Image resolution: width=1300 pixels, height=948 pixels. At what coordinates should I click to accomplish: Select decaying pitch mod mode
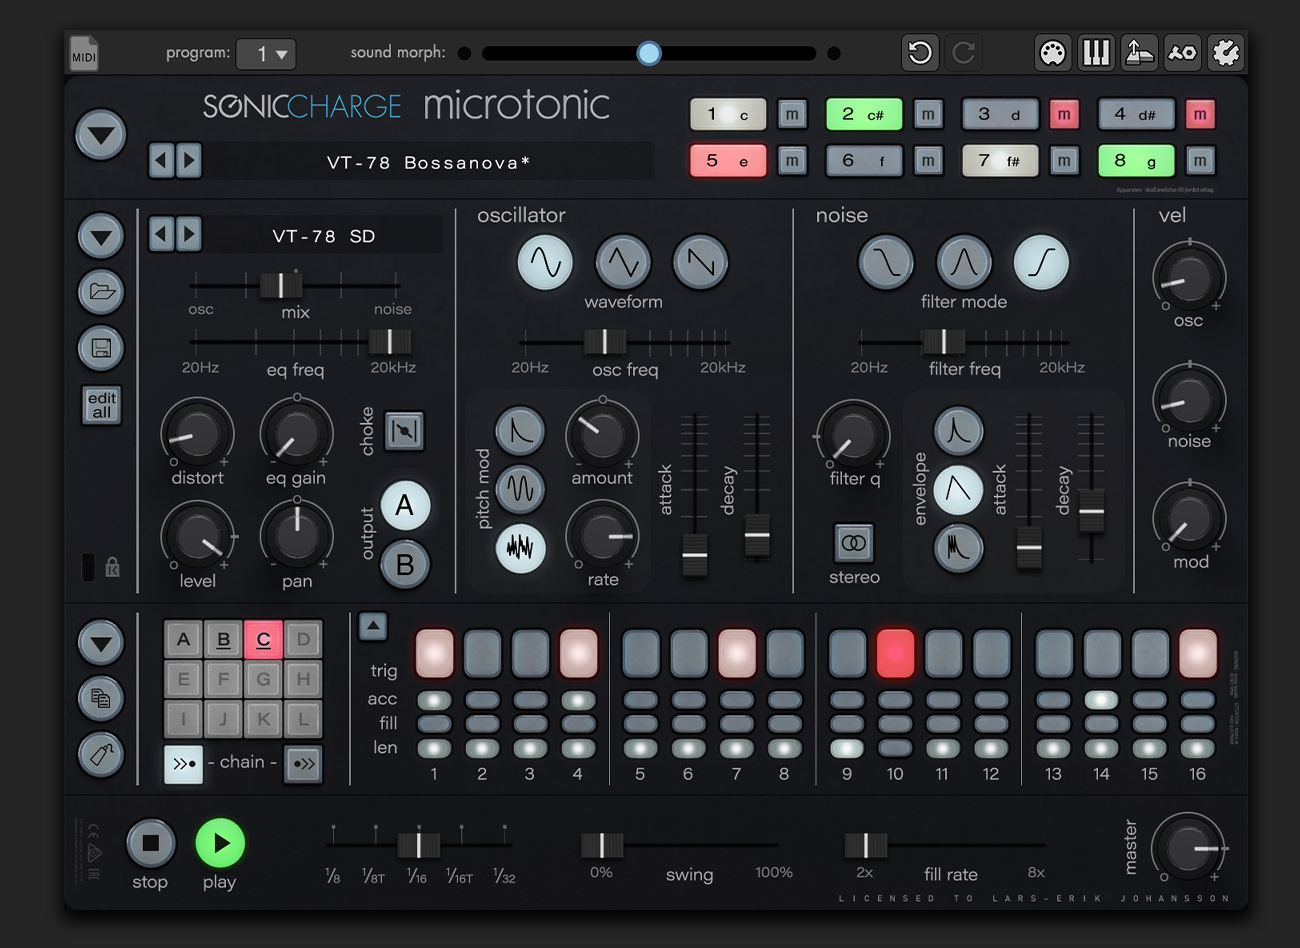(520, 430)
